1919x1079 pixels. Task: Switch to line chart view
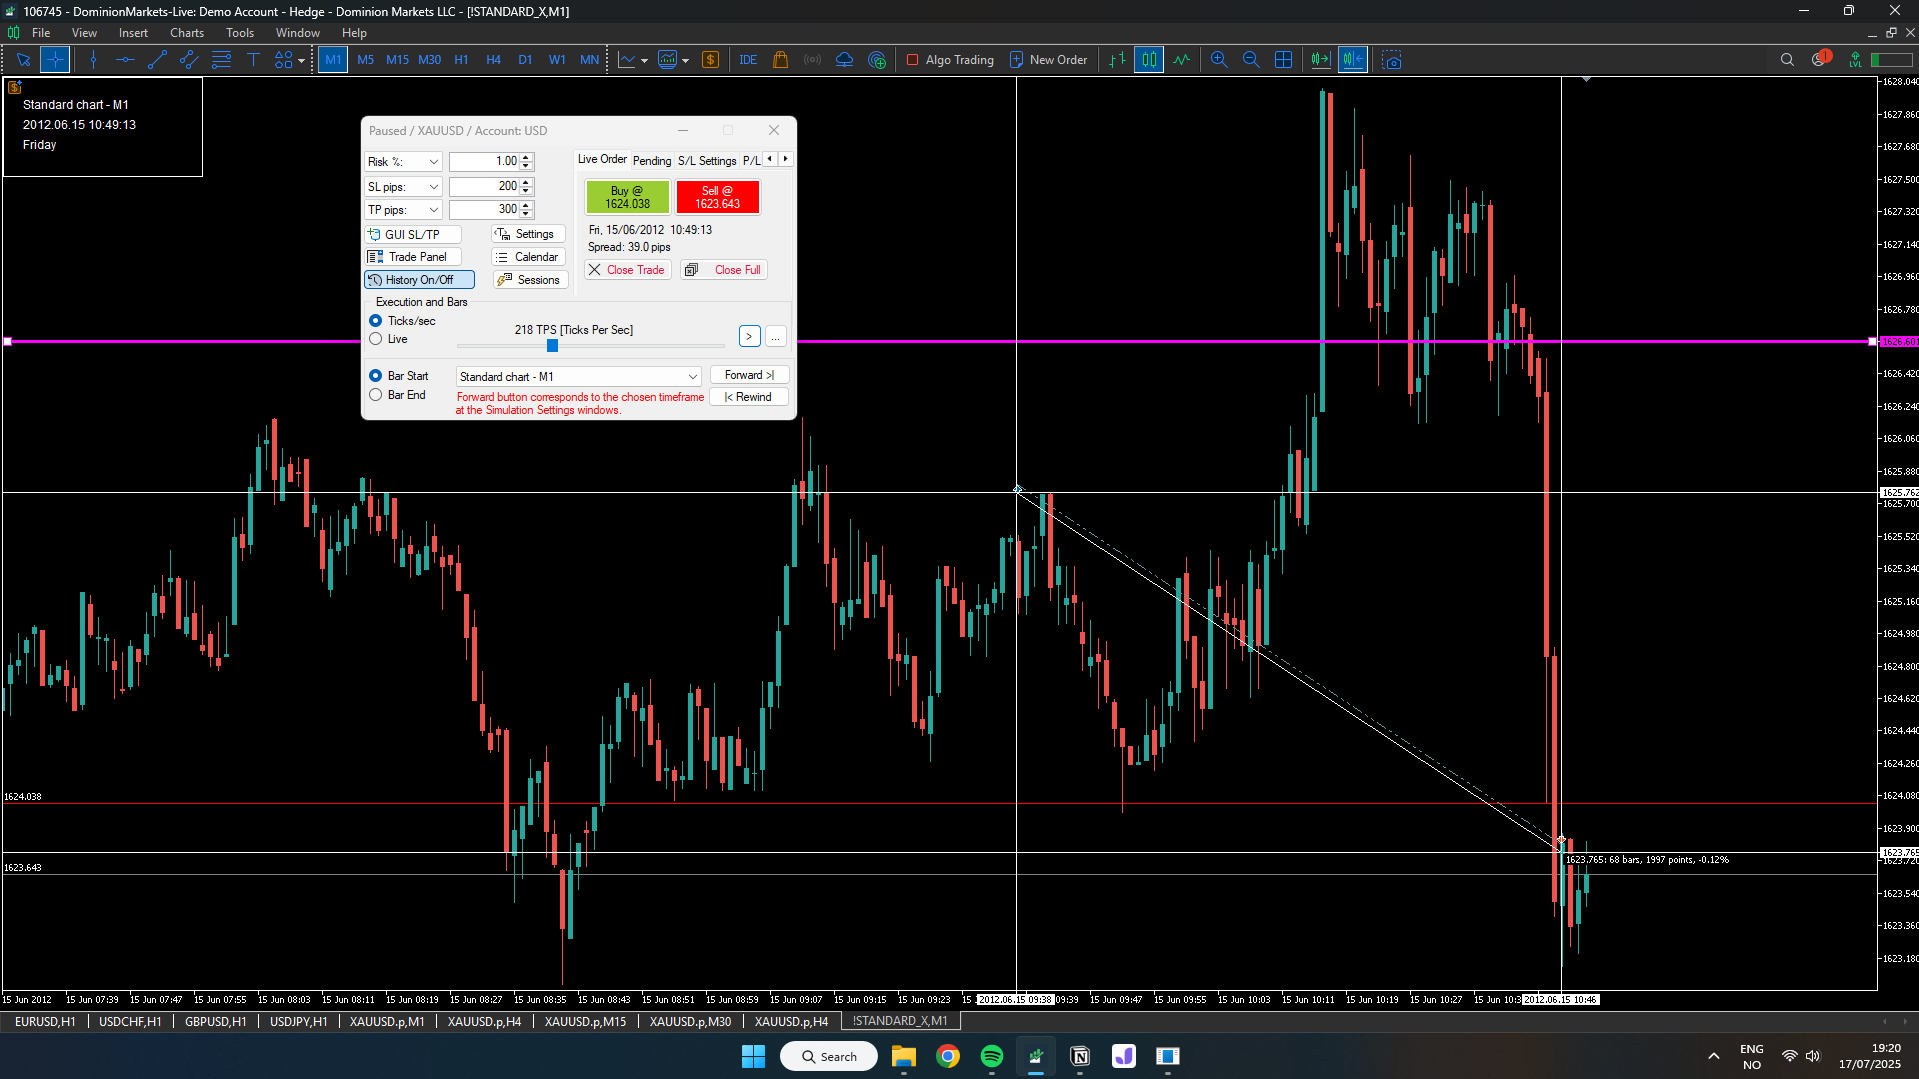coord(1182,60)
